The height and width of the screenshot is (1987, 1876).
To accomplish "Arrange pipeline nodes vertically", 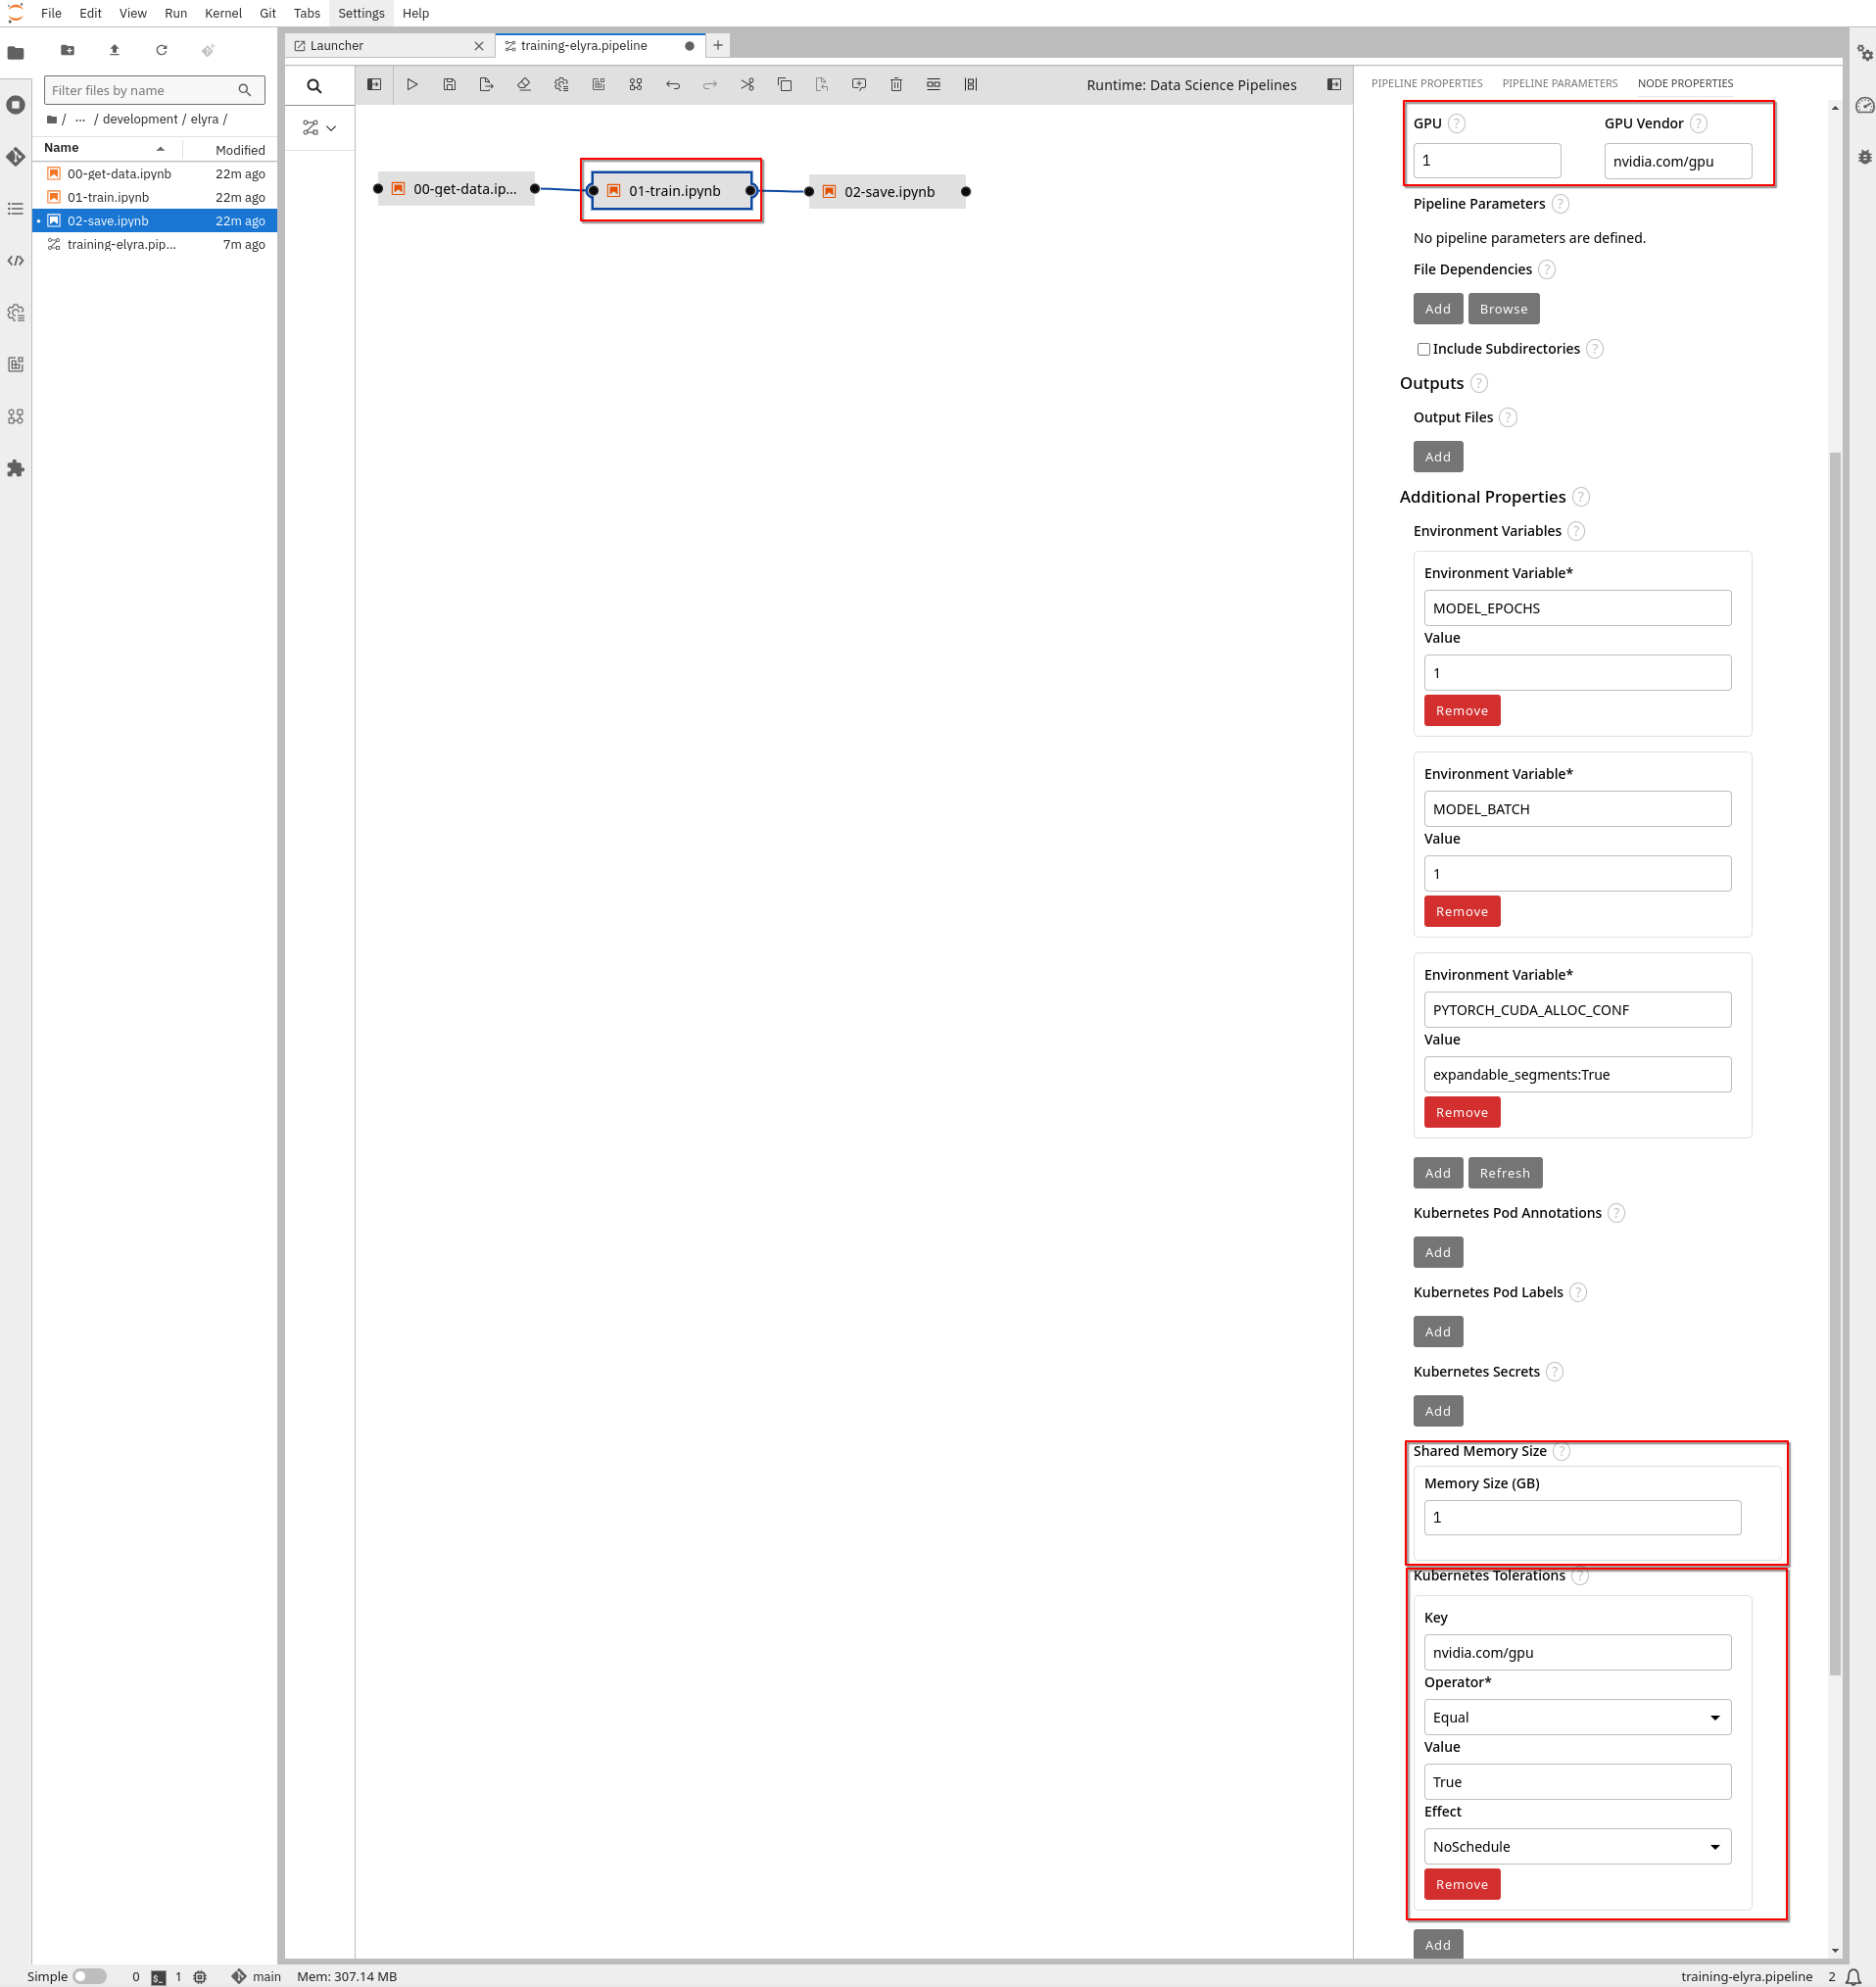I will [971, 85].
